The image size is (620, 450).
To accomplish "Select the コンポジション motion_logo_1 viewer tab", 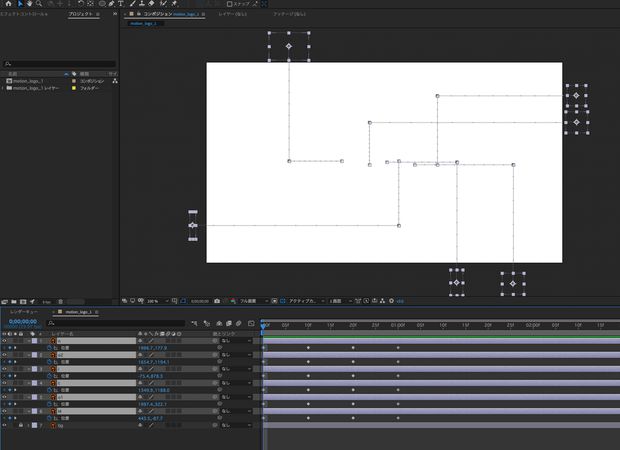I will pyautogui.click(x=171, y=14).
